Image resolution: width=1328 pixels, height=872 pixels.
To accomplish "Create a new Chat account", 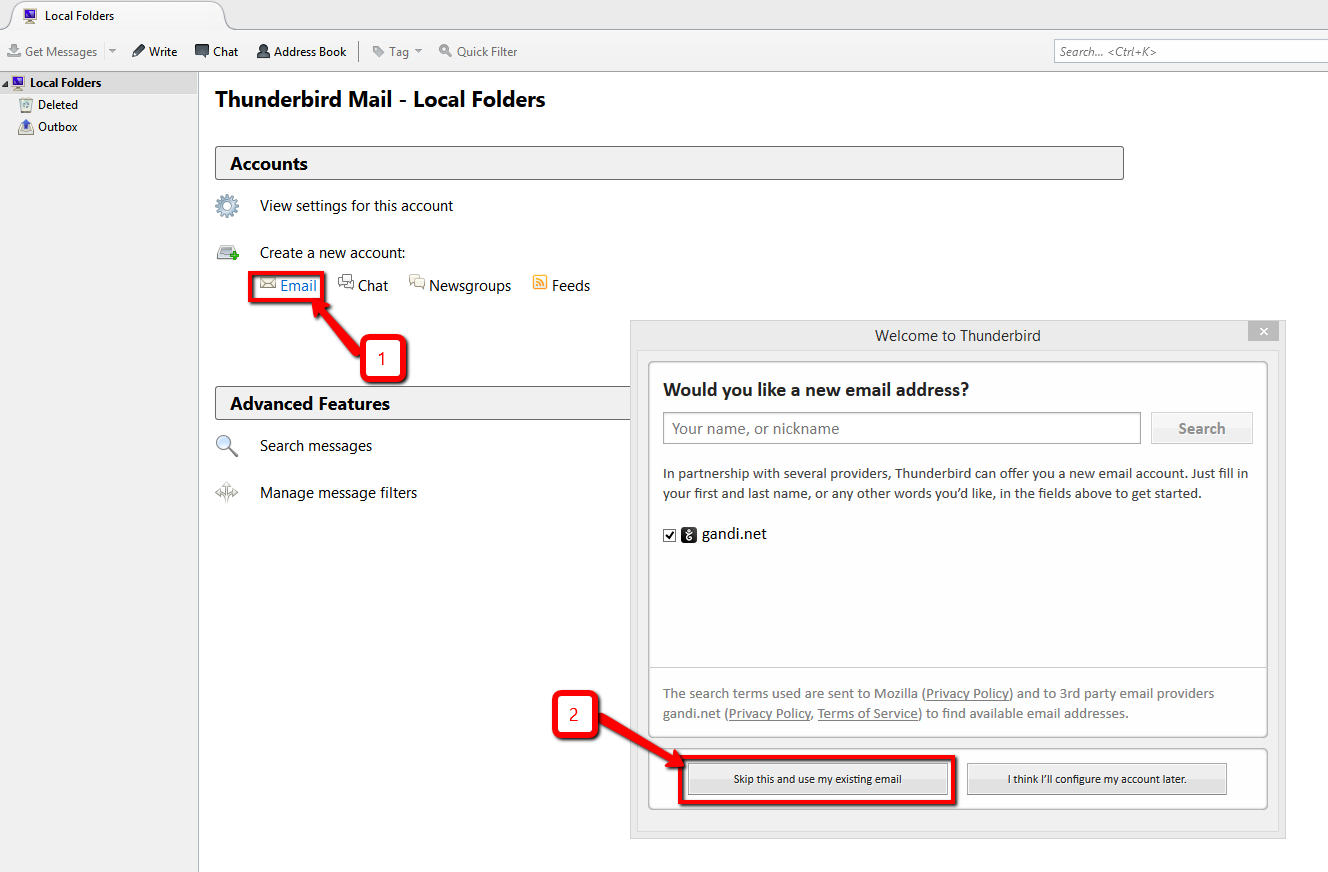I will coord(373,285).
